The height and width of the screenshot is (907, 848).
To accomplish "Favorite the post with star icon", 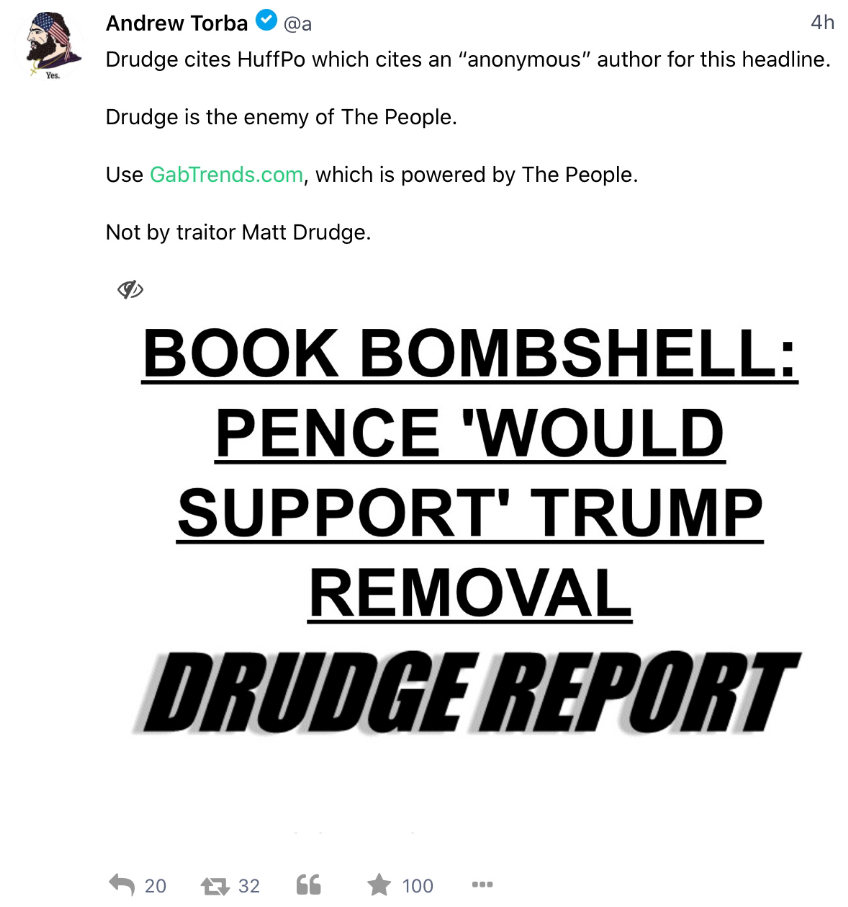I will (x=379, y=884).
